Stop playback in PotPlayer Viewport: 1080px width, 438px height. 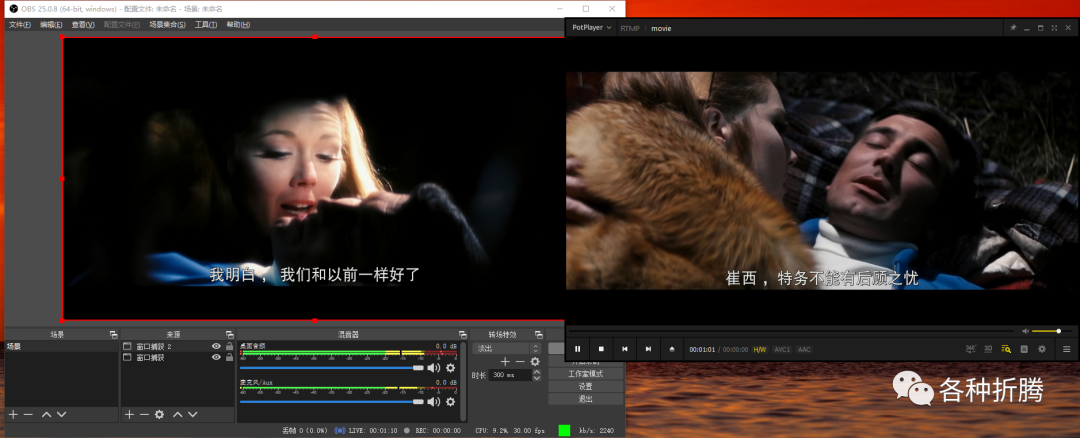(x=601, y=349)
